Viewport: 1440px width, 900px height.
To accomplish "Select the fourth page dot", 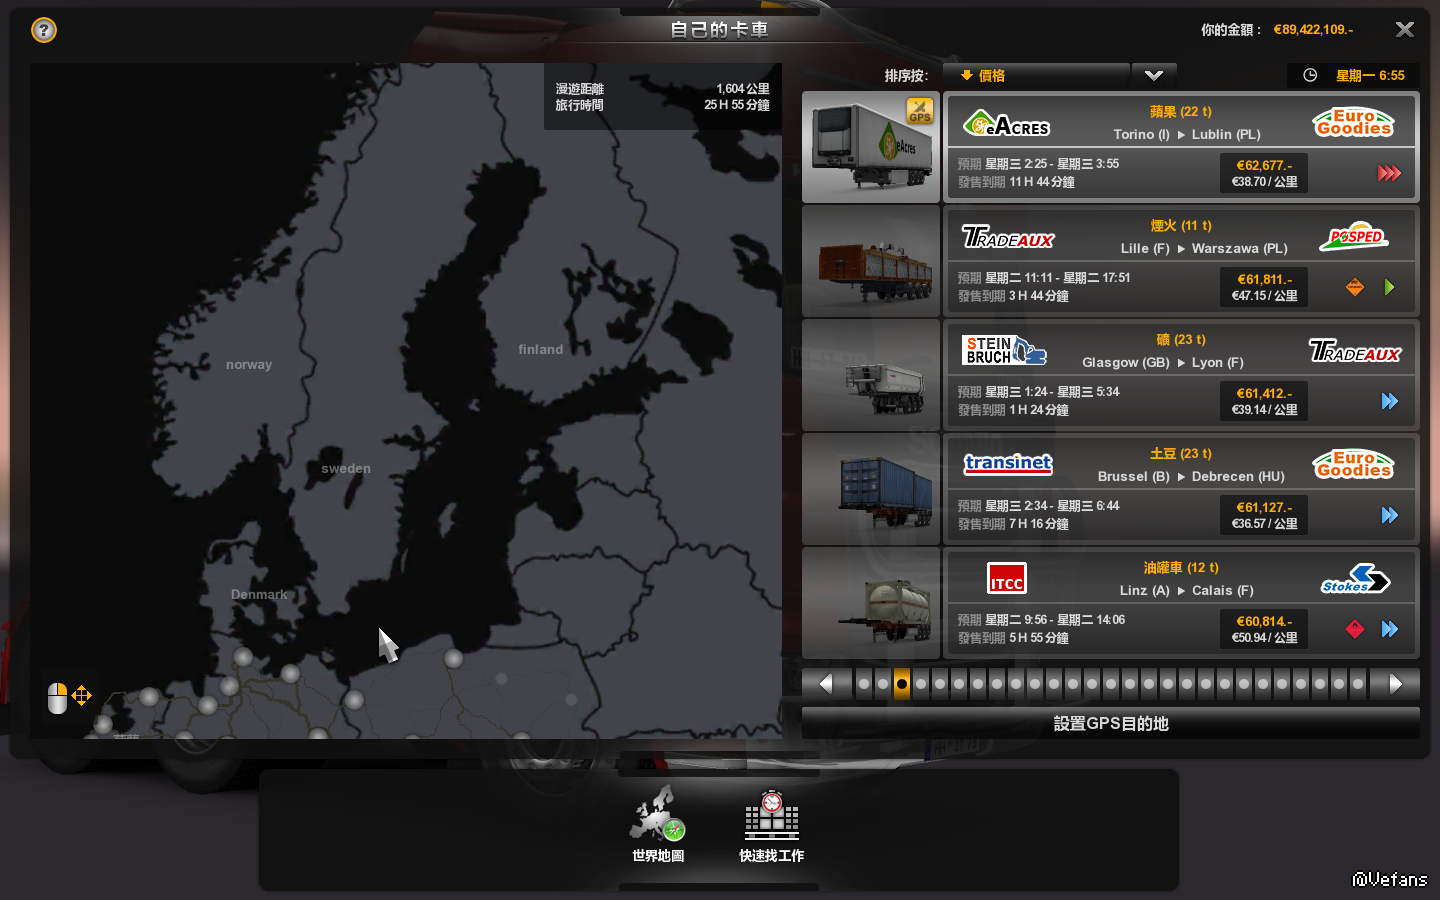I will [921, 684].
